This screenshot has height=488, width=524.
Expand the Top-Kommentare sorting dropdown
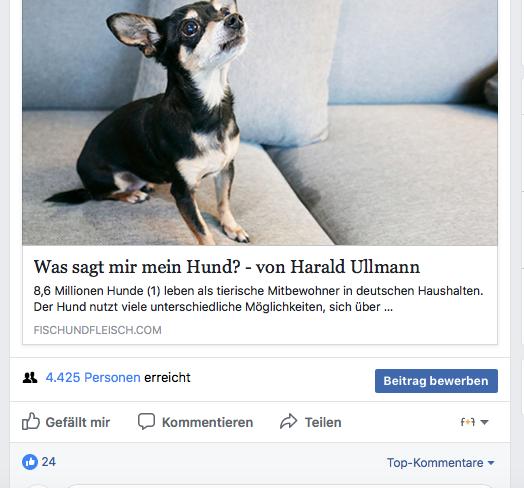440,463
